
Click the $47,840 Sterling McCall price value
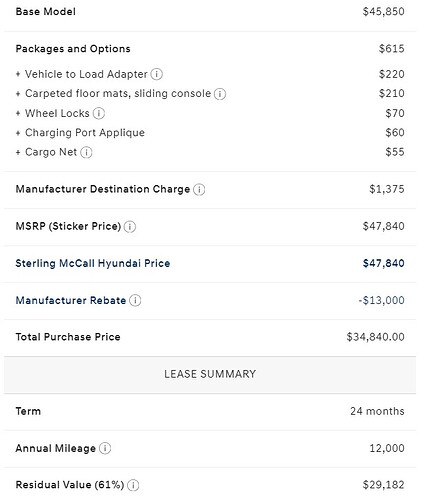click(x=384, y=263)
